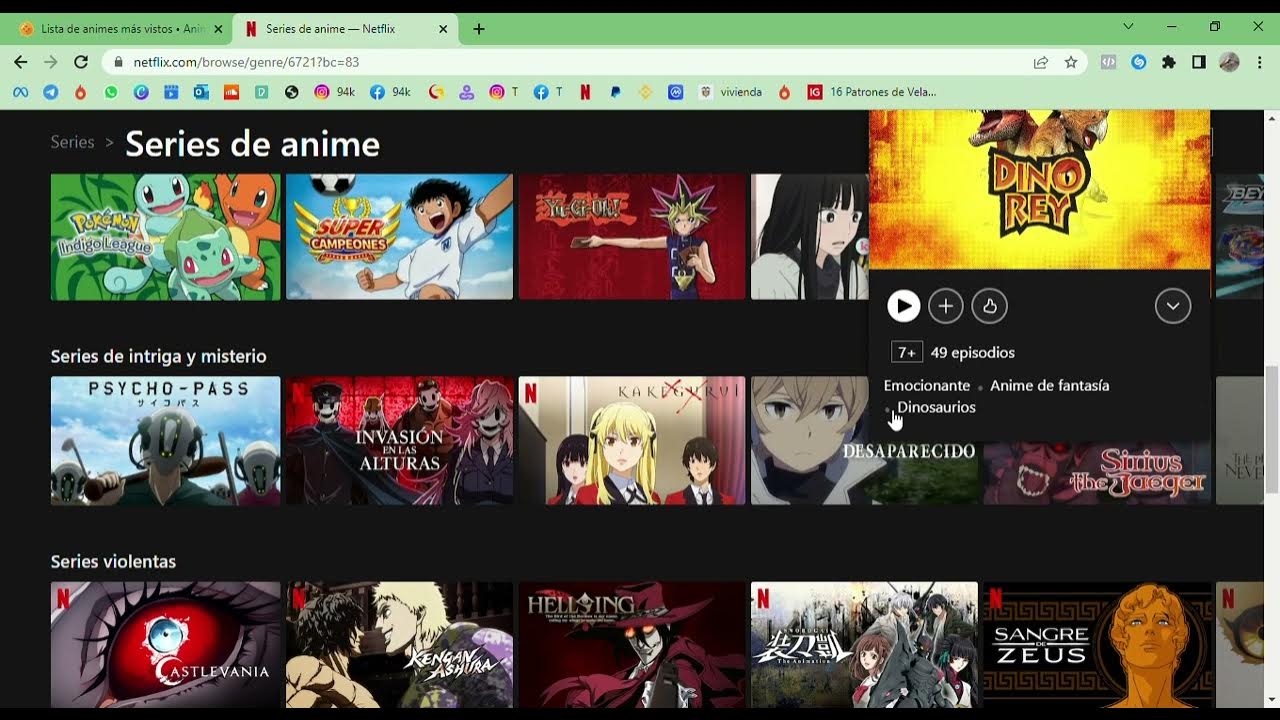
Task: Click the share page icon in address bar
Action: pyautogui.click(x=1041, y=62)
